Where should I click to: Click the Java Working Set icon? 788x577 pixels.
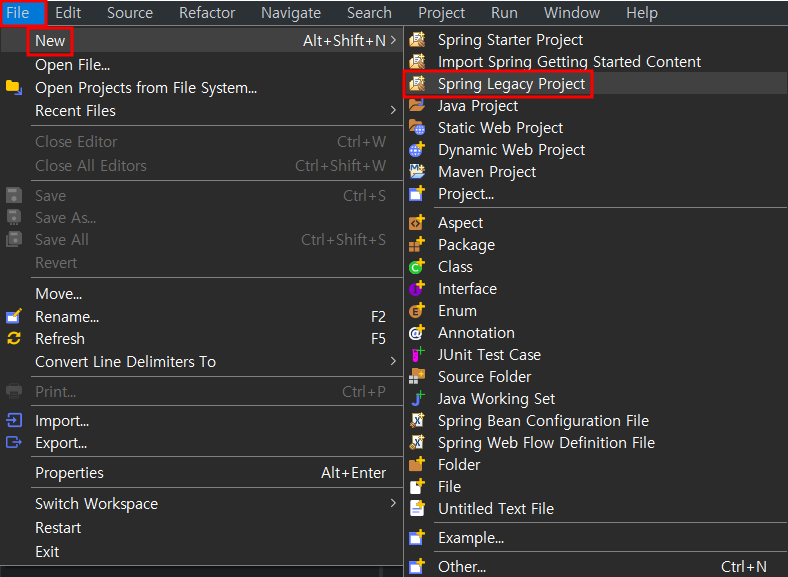pos(417,399)
